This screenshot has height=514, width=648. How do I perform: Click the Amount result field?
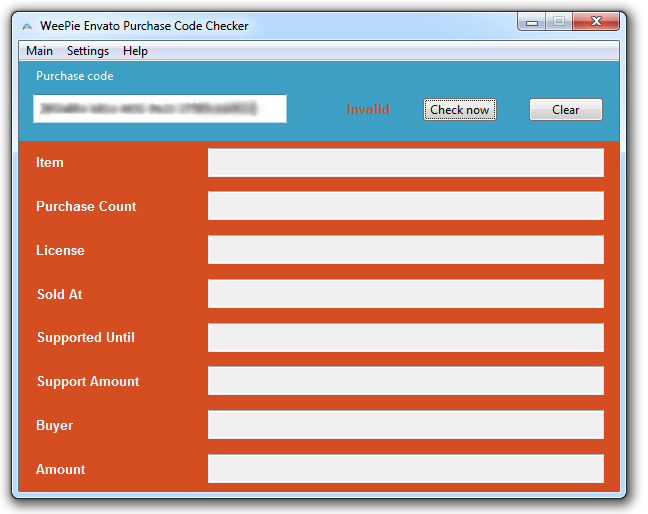[x=406, y=469]
